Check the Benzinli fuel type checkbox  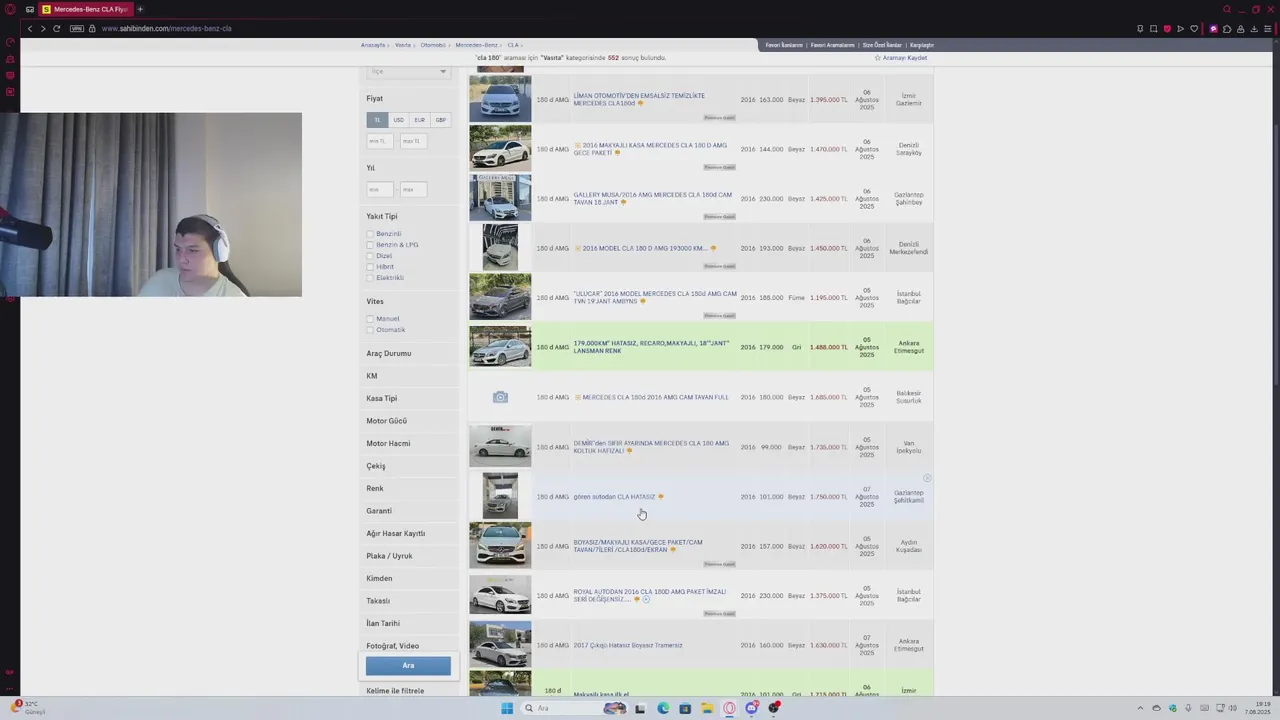(x=370, y=234)
